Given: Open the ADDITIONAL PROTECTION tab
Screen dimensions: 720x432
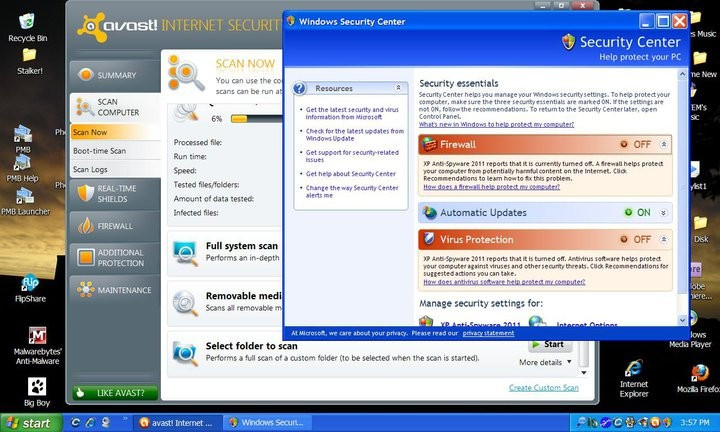Looking at the screenshot, I should point(115,258).
